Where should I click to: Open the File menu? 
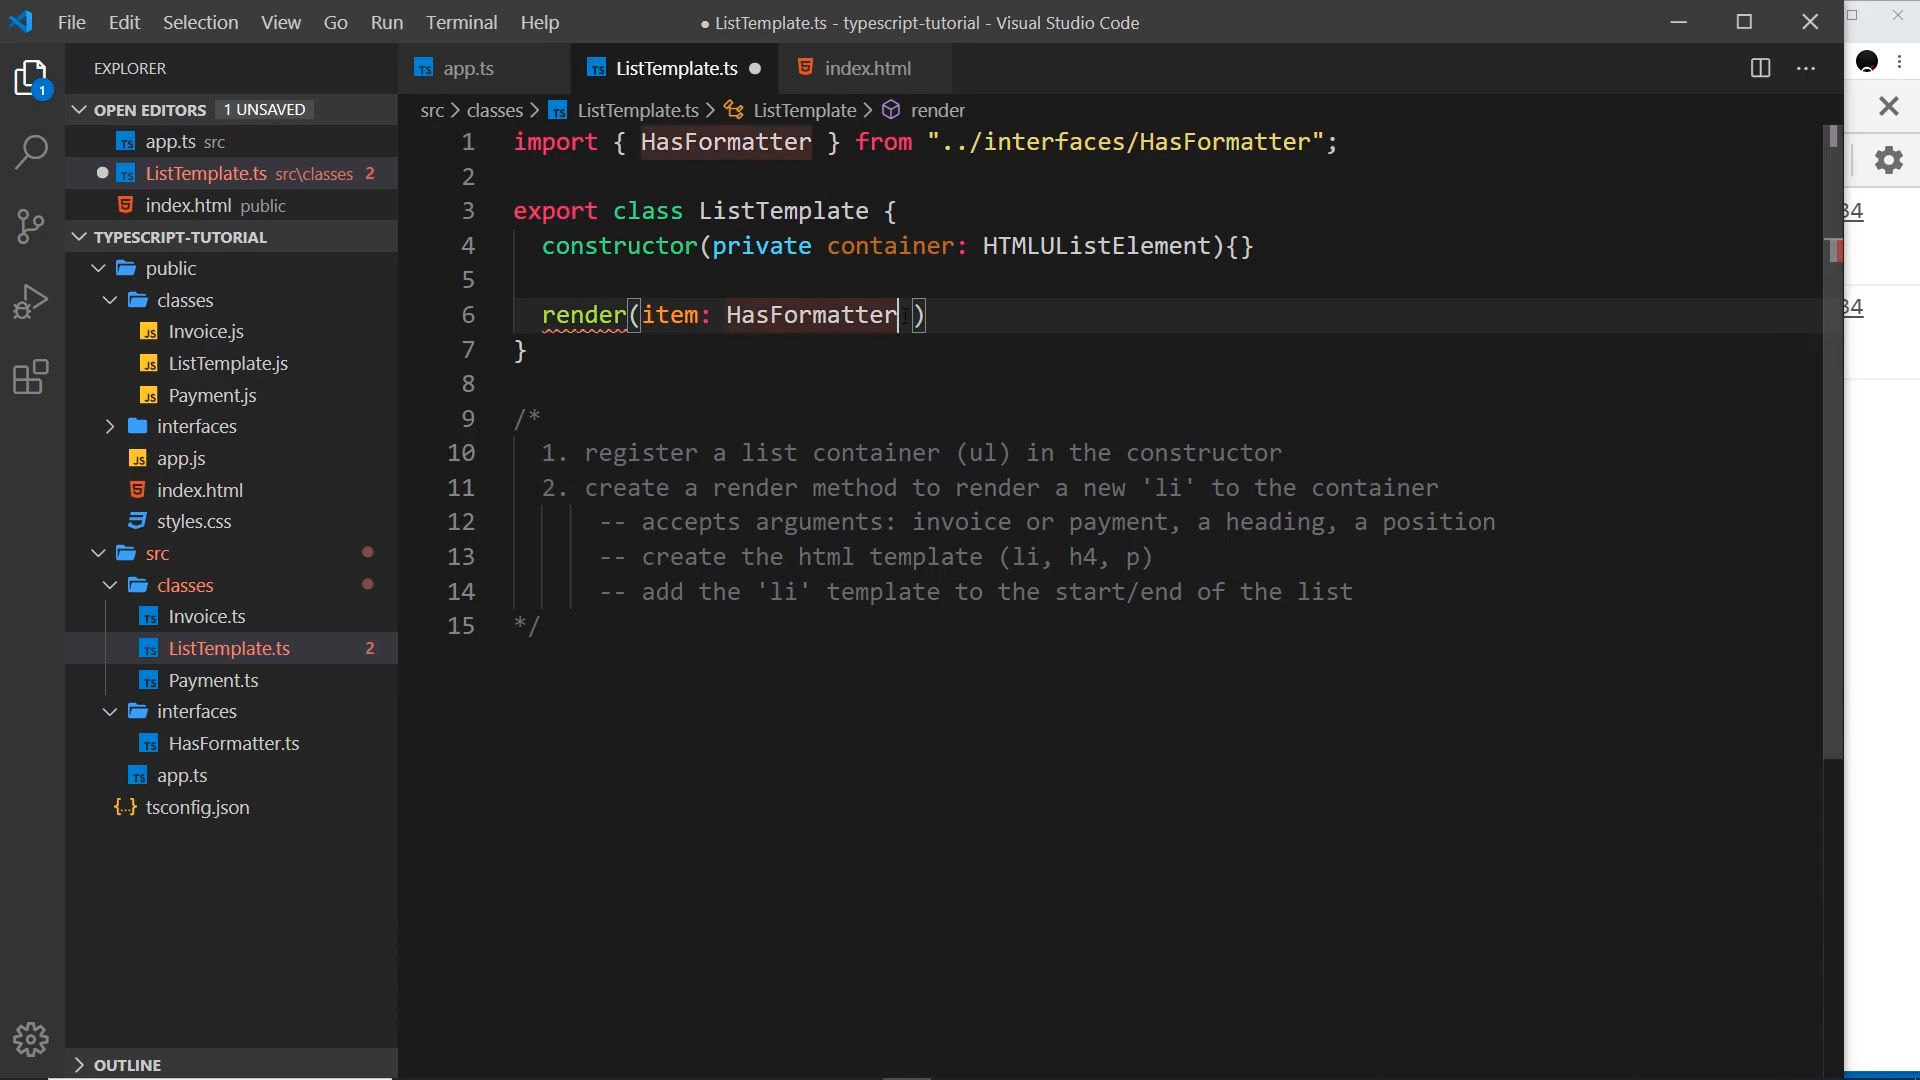(x=72, y=22)
